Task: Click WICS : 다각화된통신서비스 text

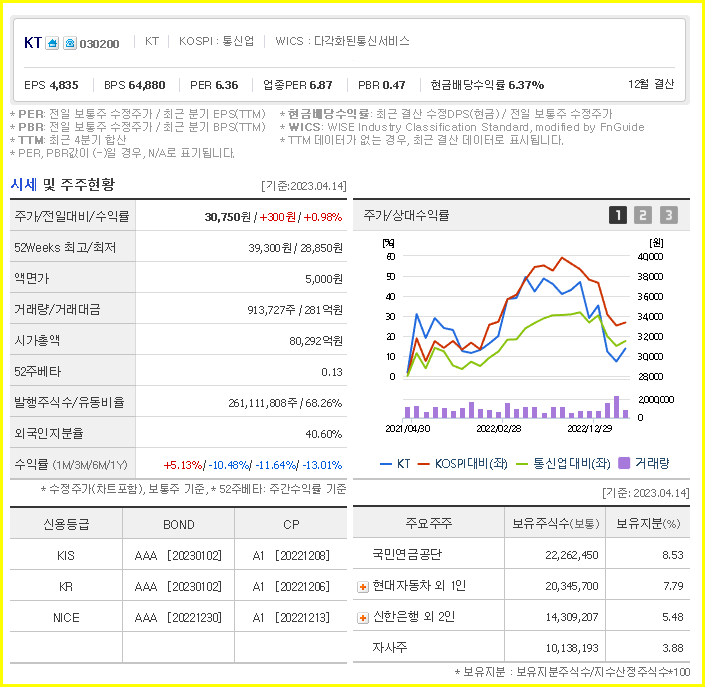Action: 343,41
